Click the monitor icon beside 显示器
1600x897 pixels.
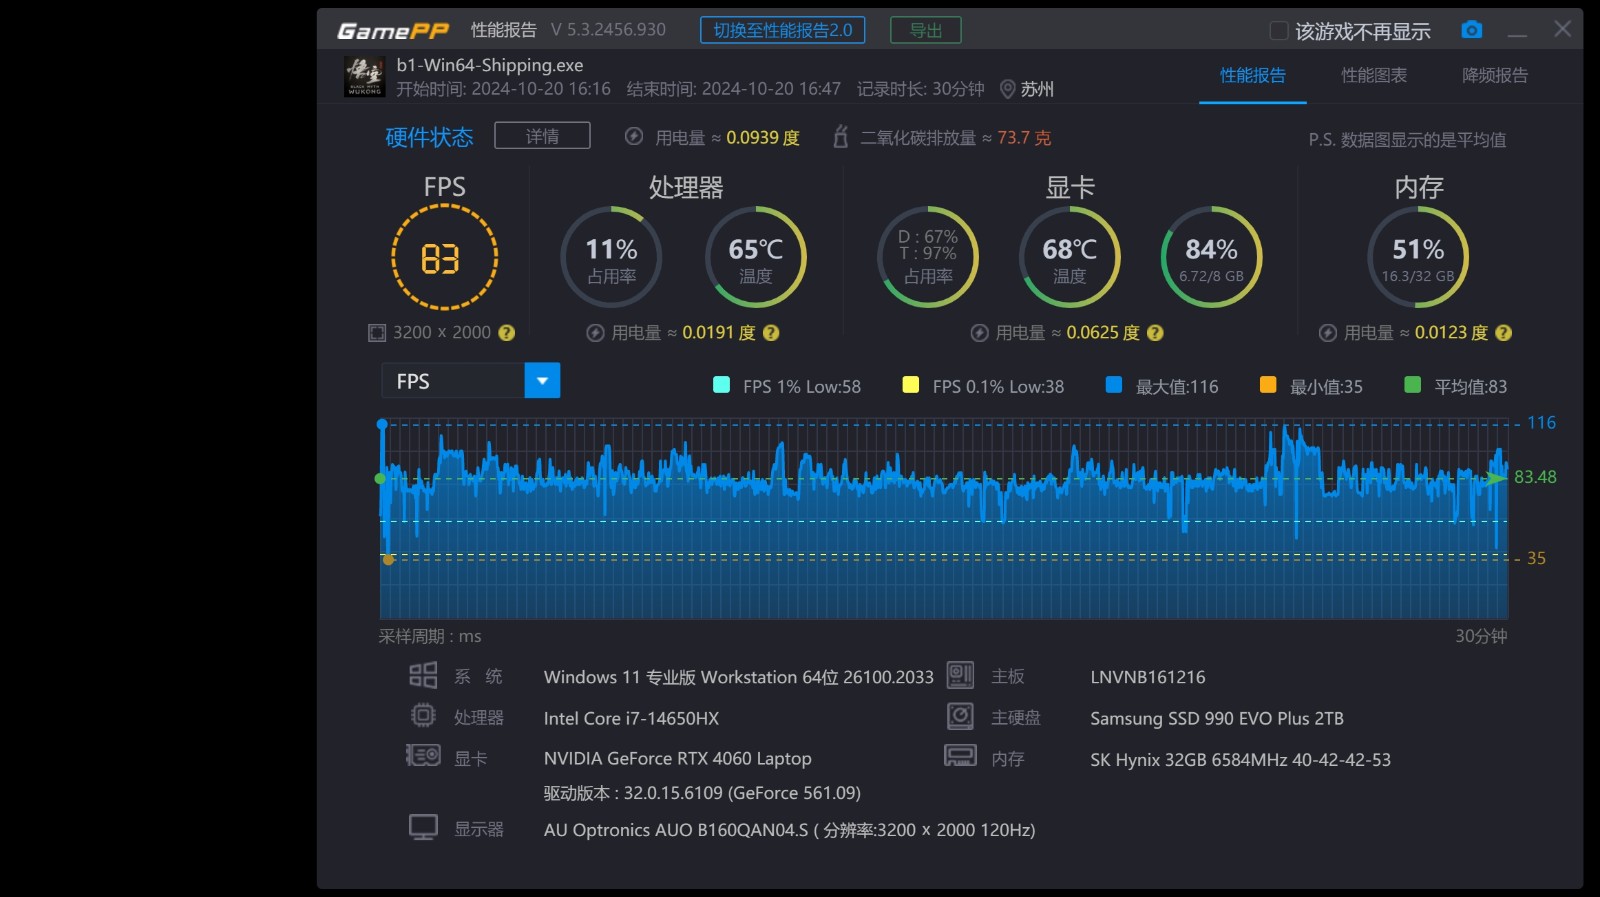tap(423, 827)
